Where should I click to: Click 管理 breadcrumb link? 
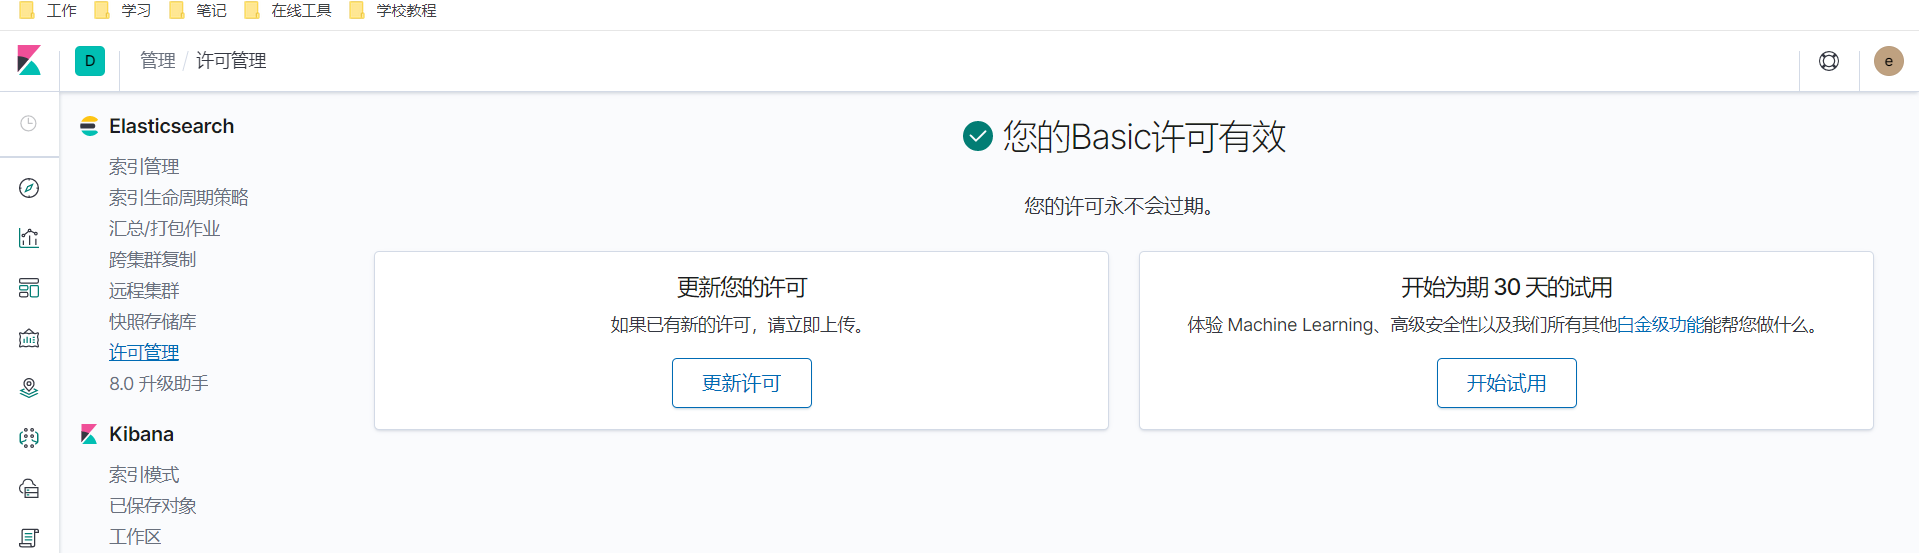point(158,61)
